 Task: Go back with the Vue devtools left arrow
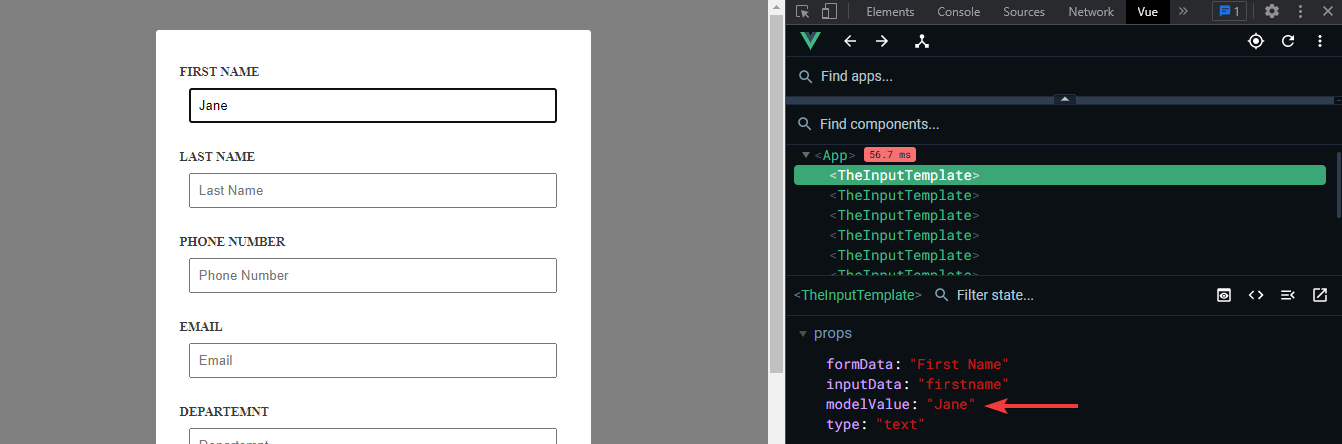coord(850,41)
